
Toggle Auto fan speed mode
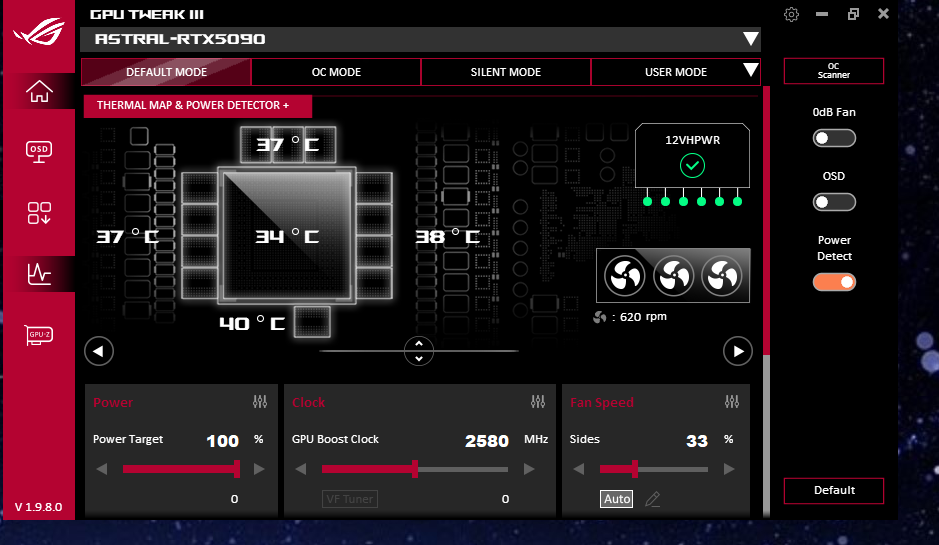pyautogui.click(x=617, y=499)
